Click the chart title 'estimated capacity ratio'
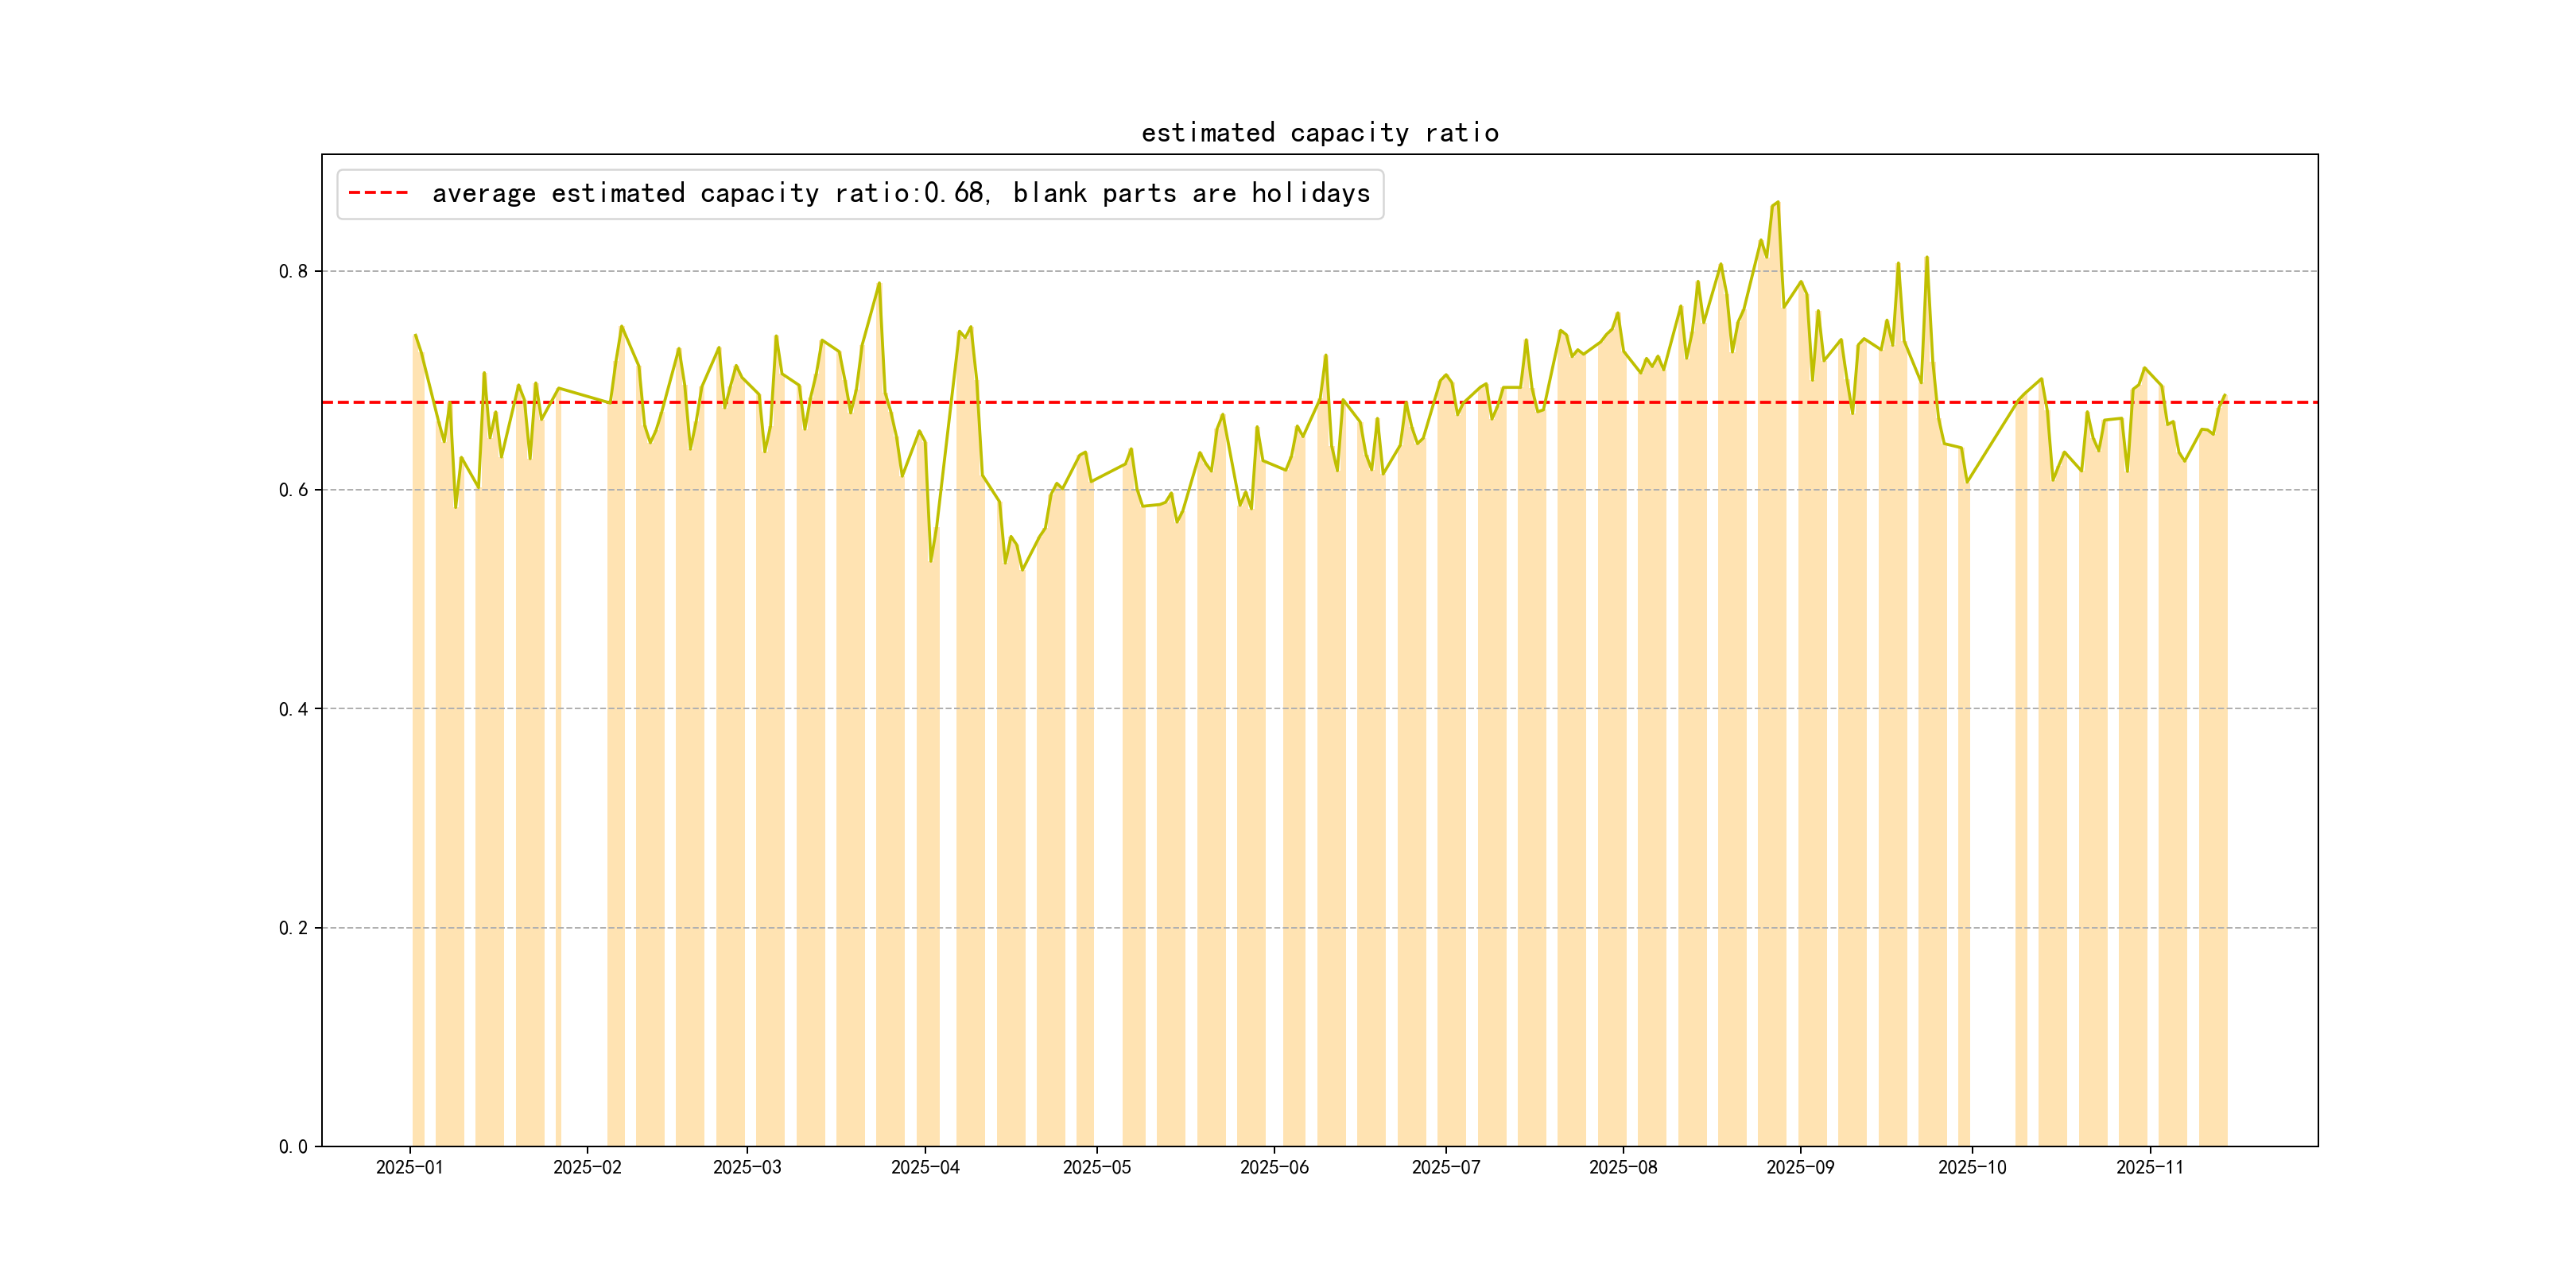This screenshot has height=1288, width=2576. [1319, 133]
